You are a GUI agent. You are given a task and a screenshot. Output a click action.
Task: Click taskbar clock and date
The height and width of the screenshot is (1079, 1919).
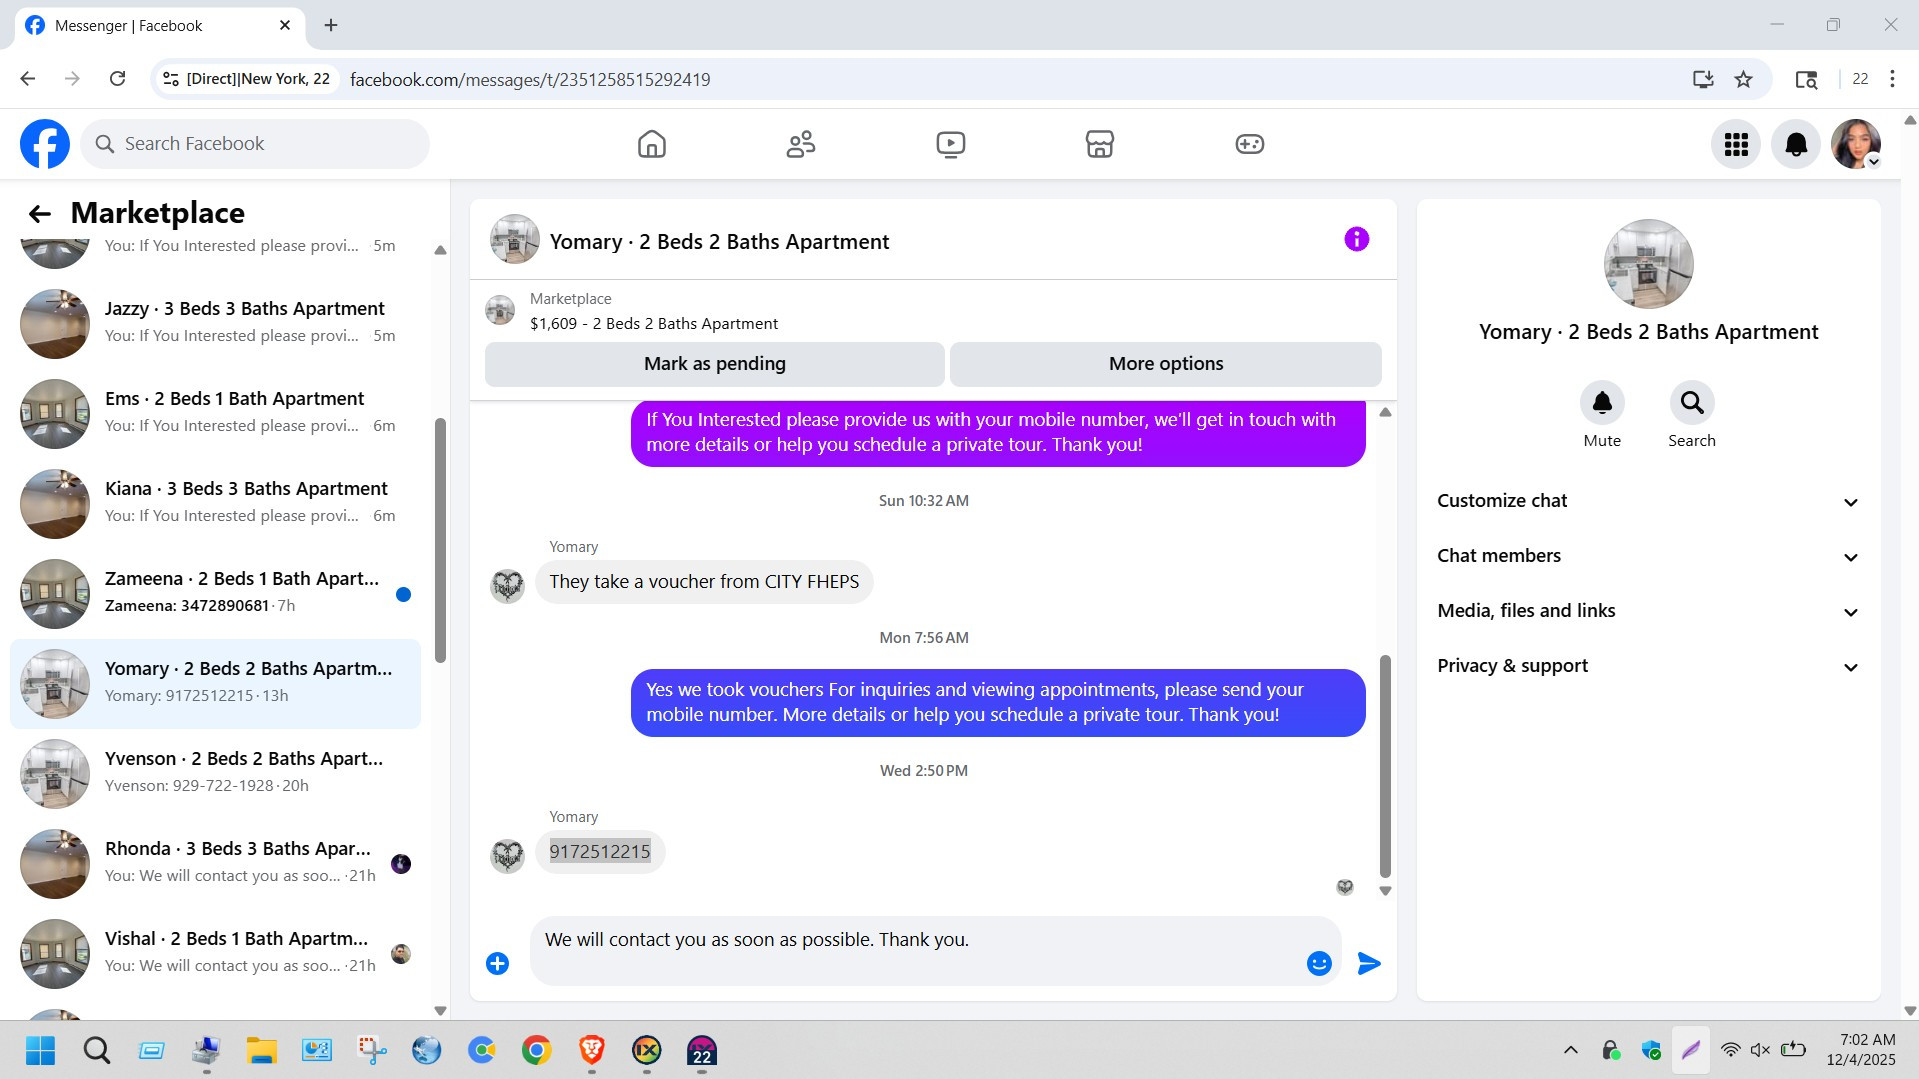click(x=1861, y=1050)
